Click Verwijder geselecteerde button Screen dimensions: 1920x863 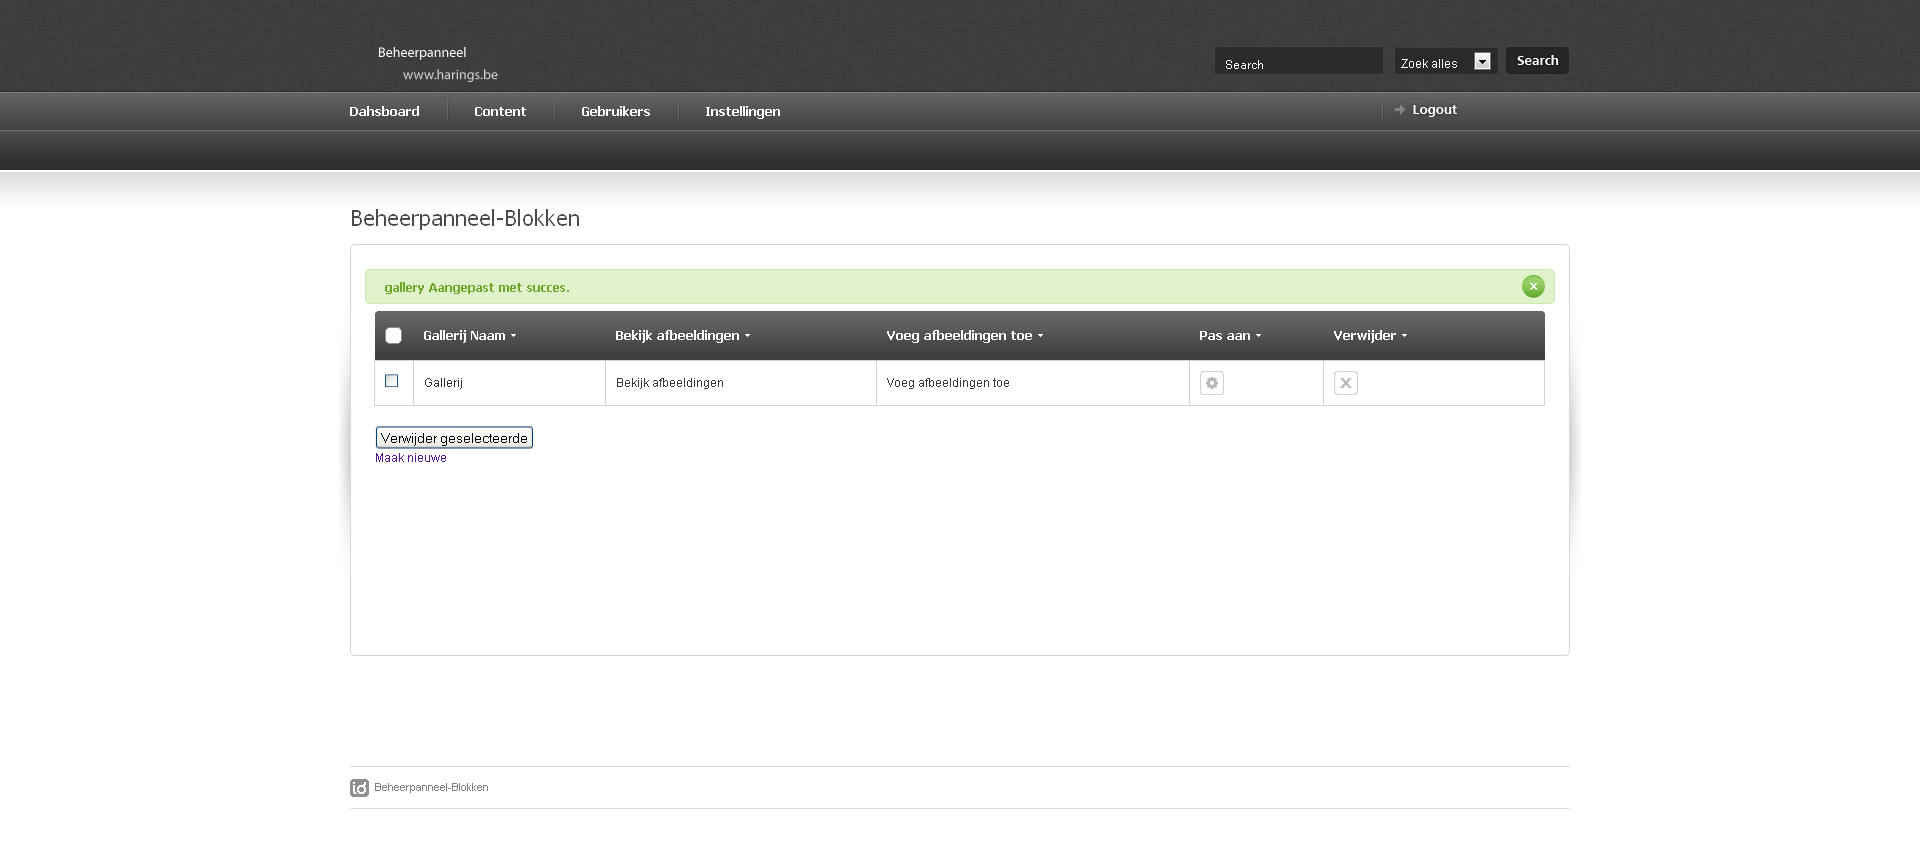pyautogui.click(x=454, y=438)
